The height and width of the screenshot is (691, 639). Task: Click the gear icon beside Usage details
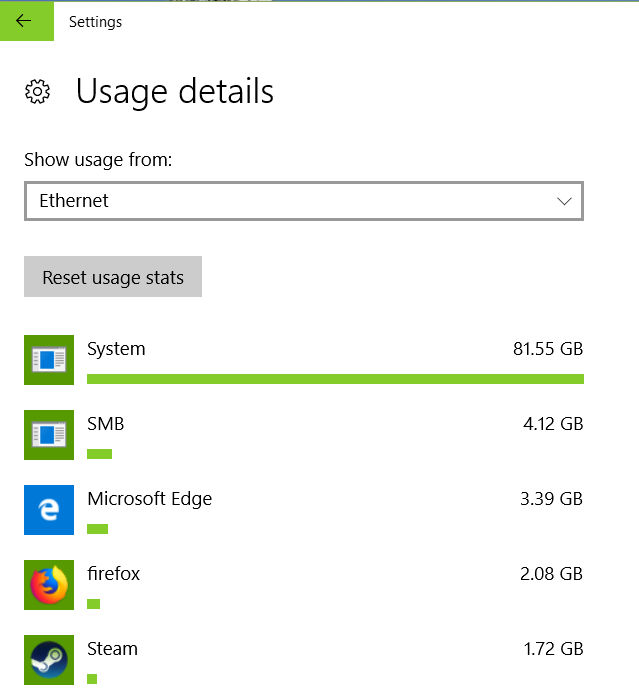click(x=37, y=92)
